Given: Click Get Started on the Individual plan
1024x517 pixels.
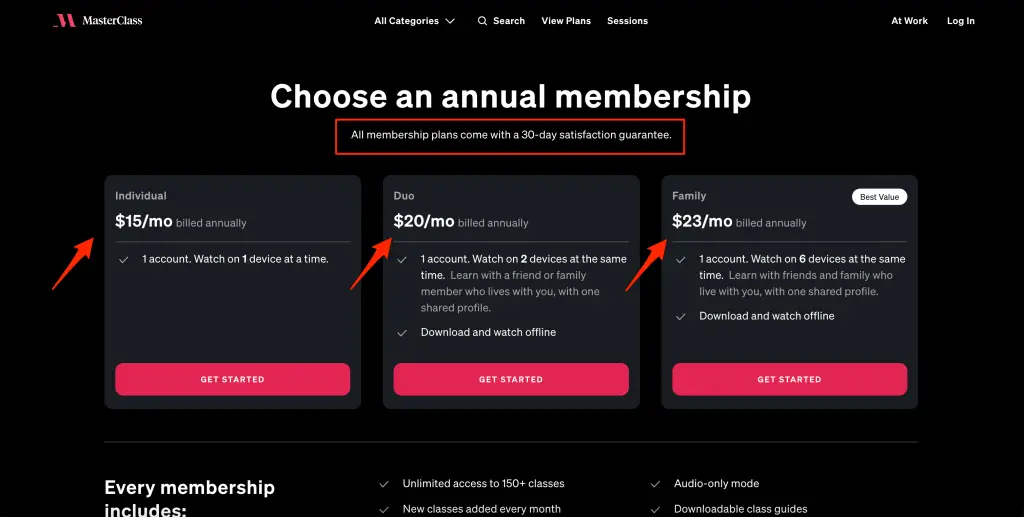Looking at the screenshot, I should click(x=232, y=379).
